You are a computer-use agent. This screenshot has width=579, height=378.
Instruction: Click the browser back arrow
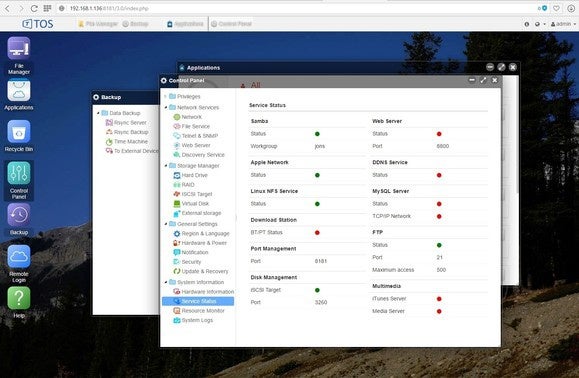7,8
